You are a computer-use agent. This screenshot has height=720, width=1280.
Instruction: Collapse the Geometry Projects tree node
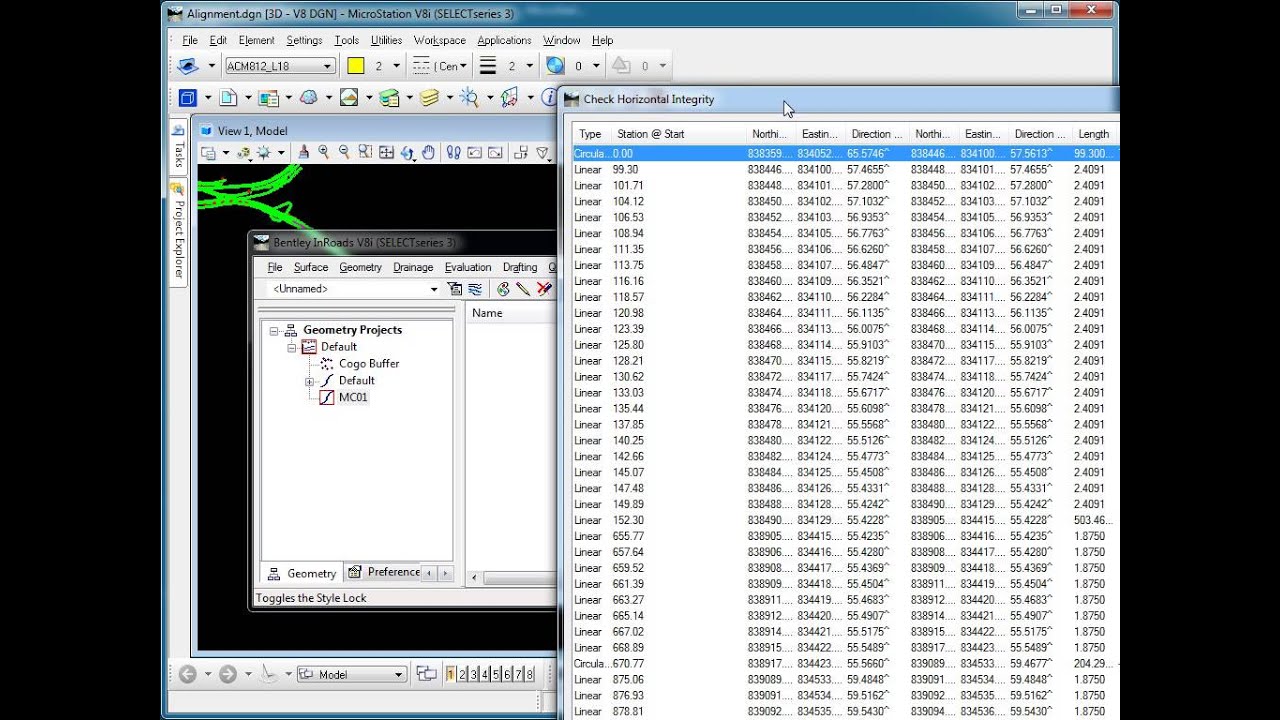[x=274, y=330]
